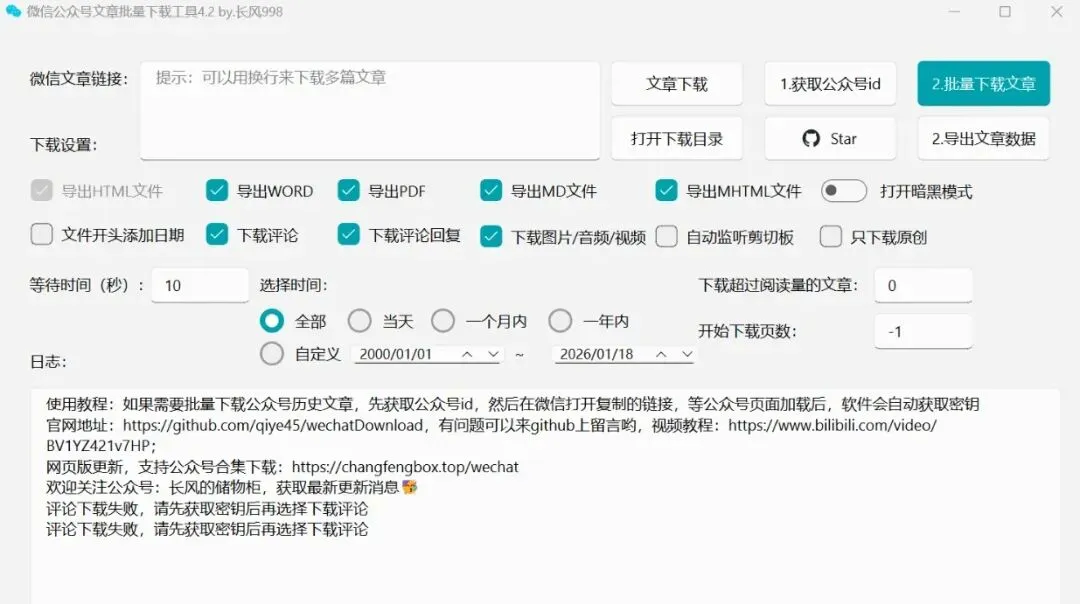Uncheck 导出PDF option
1080x604 pixels.
coord(349,191)
